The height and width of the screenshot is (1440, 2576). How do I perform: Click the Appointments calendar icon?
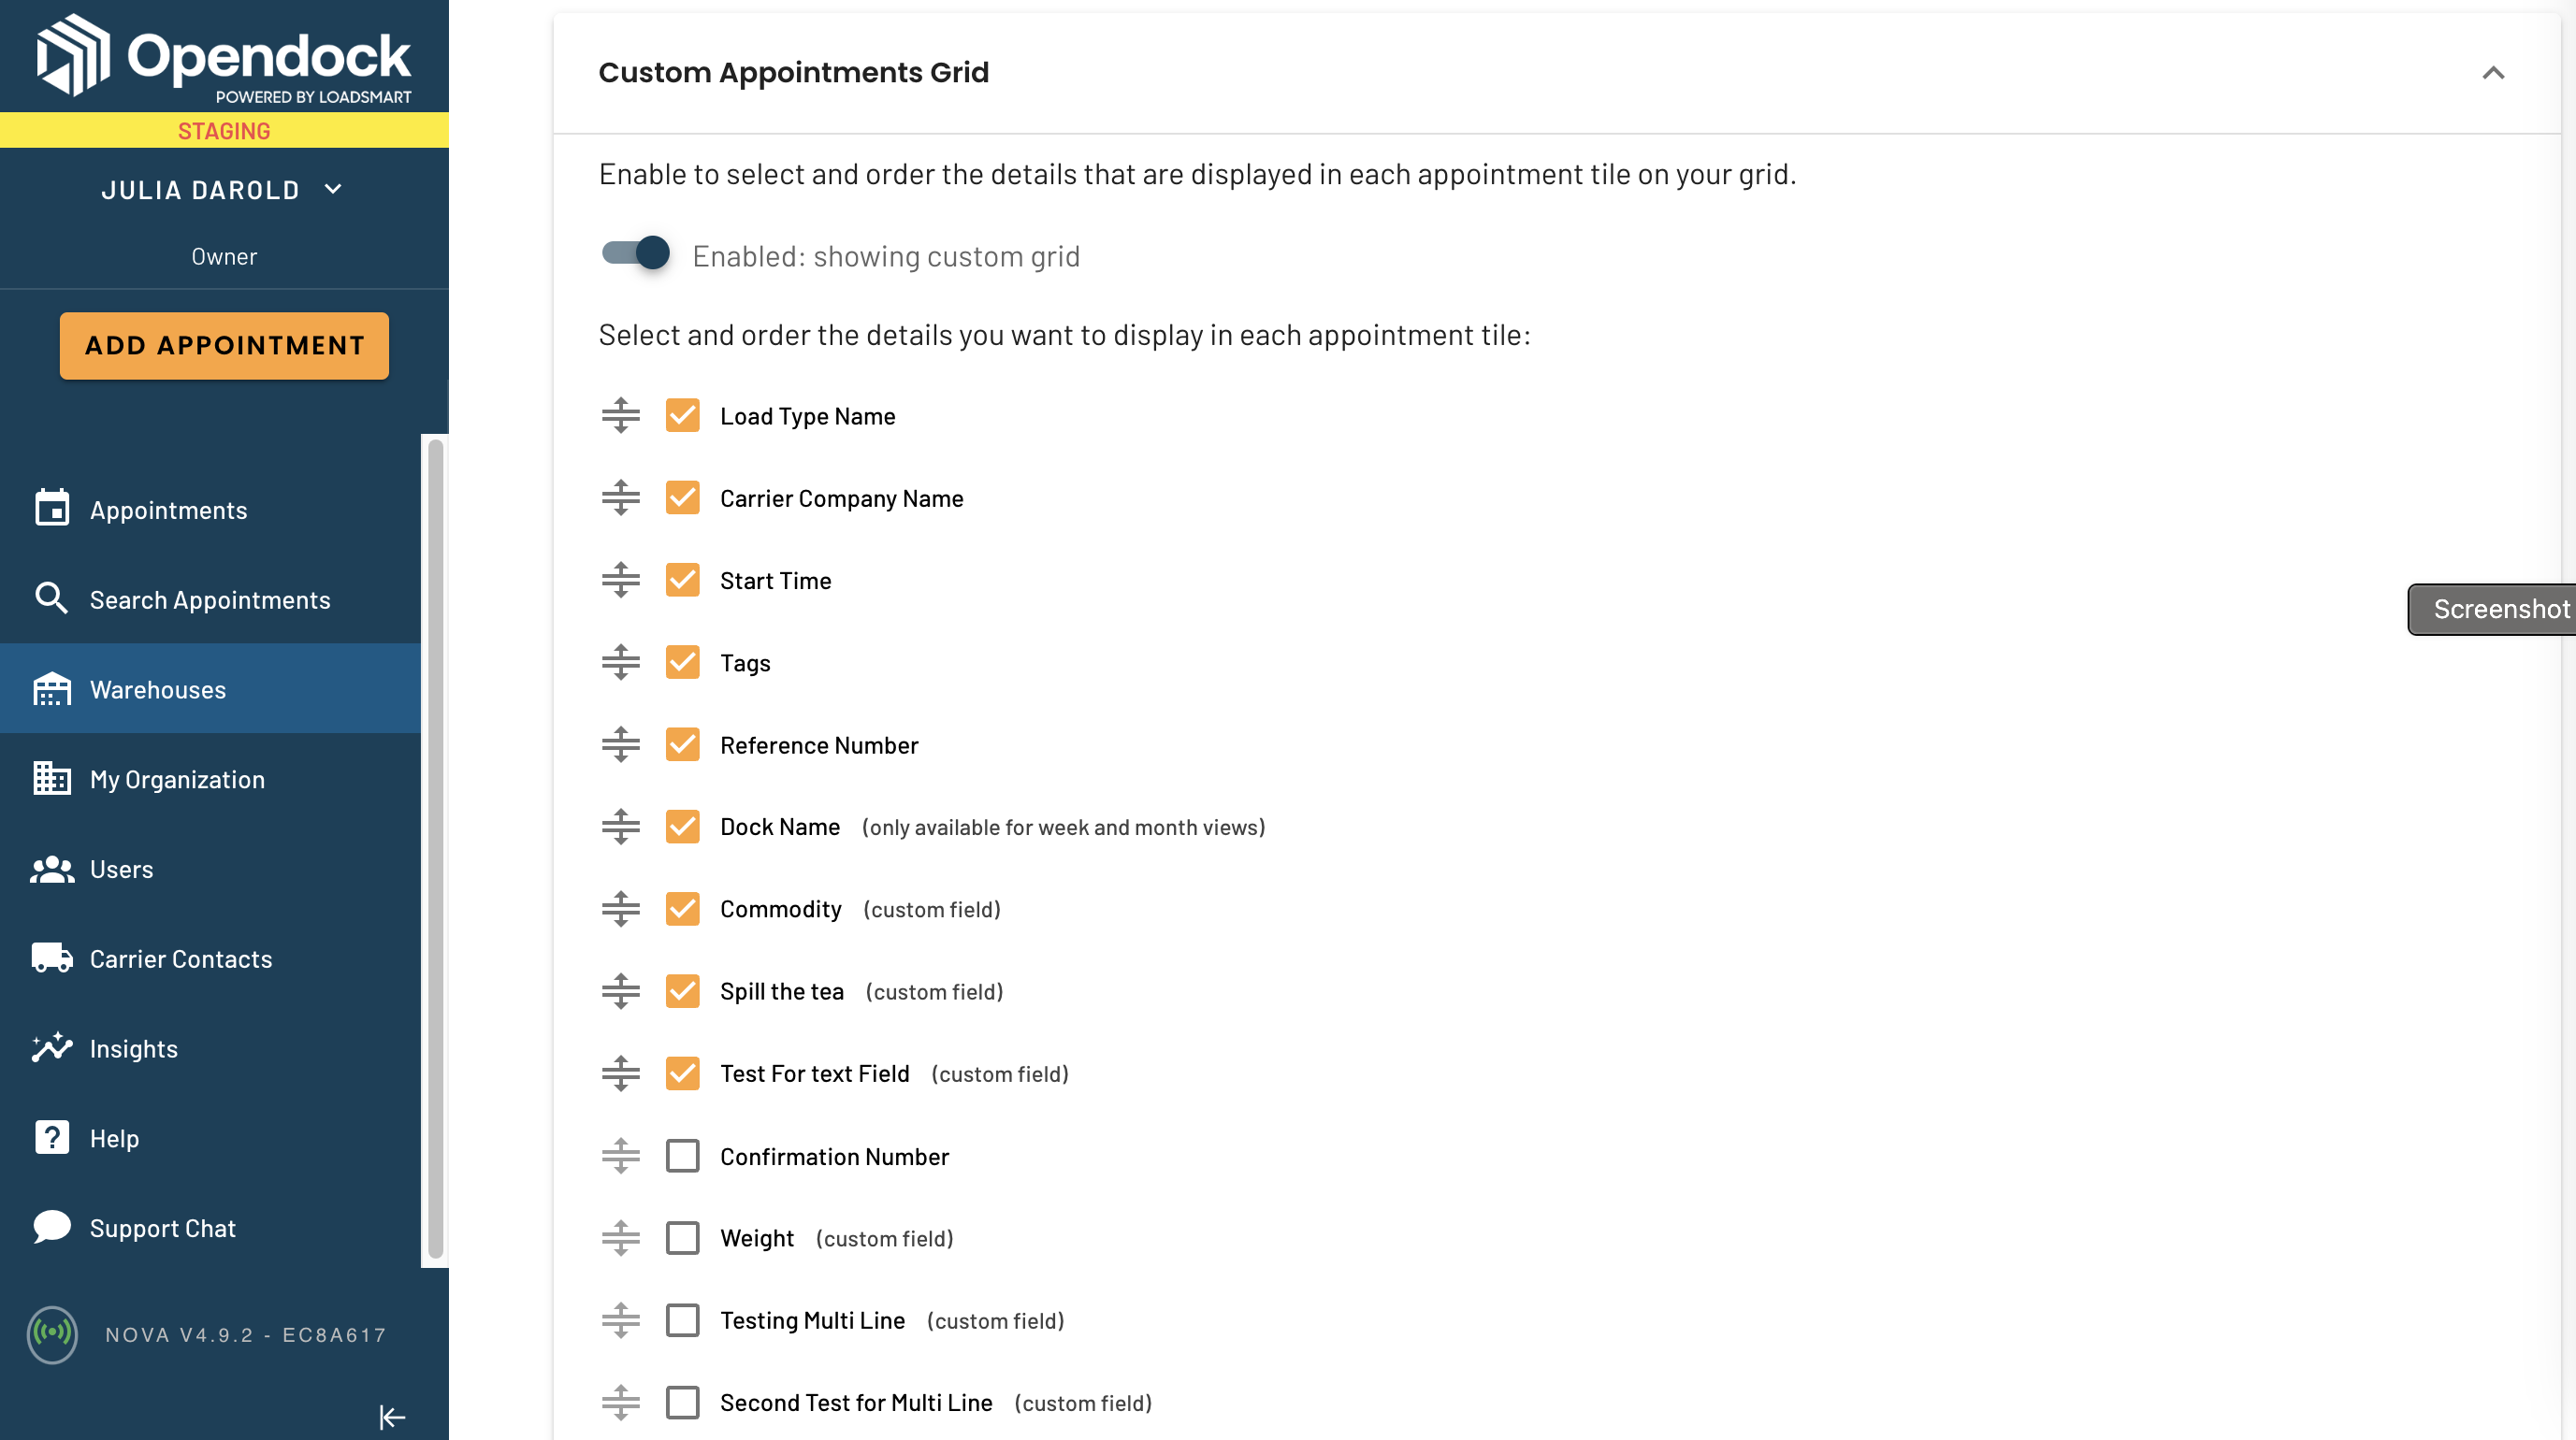(52, 509)
